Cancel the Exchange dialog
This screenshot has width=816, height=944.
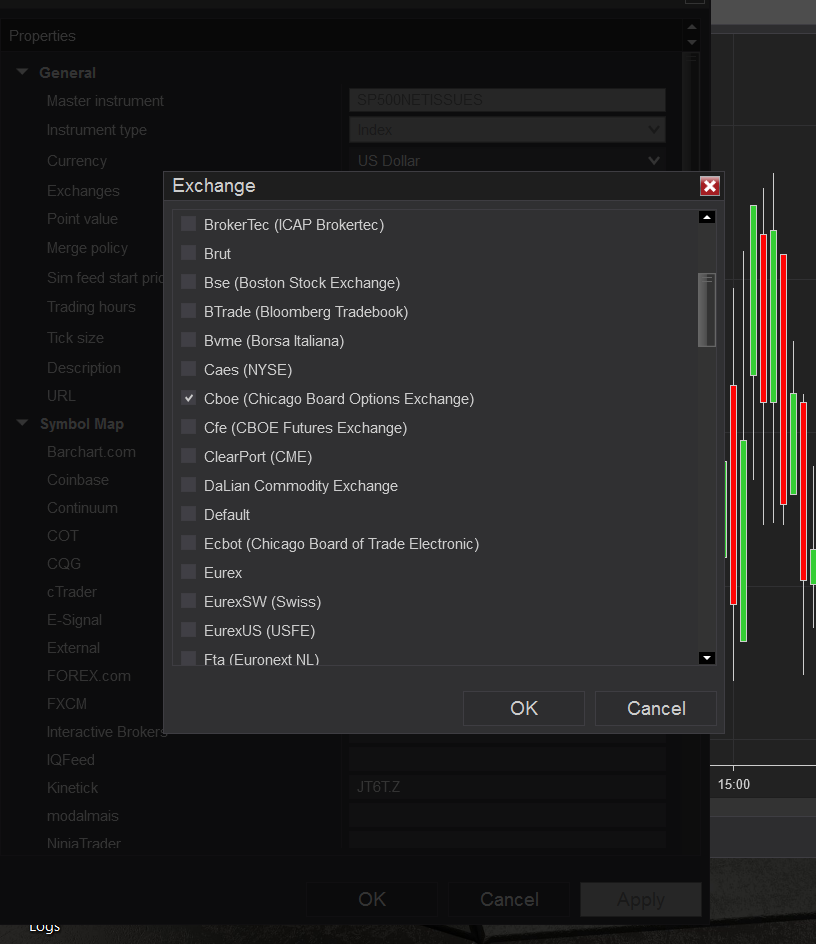pyautogui.click(x=656, y=708)
